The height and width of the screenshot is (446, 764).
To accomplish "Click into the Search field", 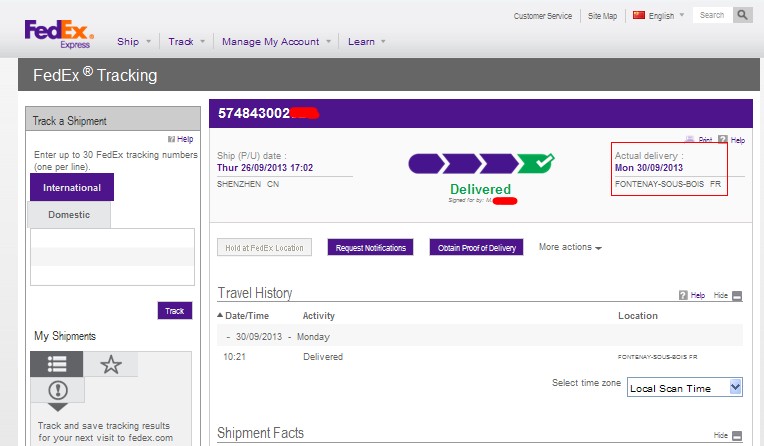I will pyautogui.click(x=712, y=15).
